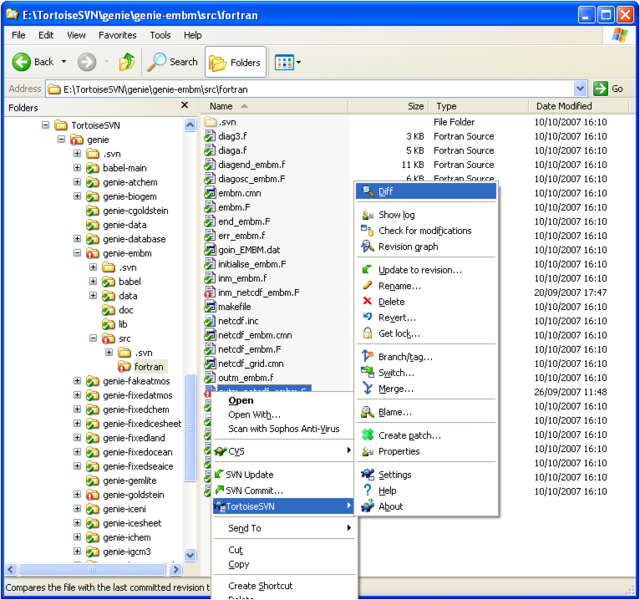Open the address bar dropdown arrow

580,89
